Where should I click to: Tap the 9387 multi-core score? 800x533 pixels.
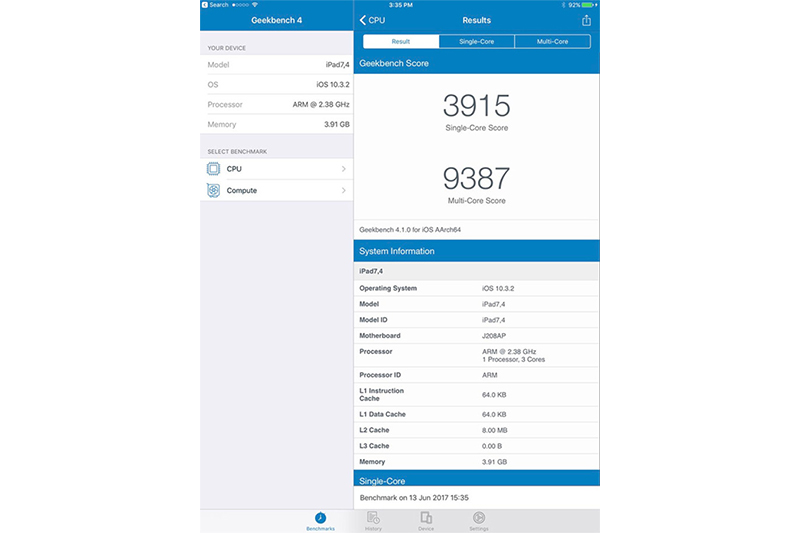tap(477, 178)
